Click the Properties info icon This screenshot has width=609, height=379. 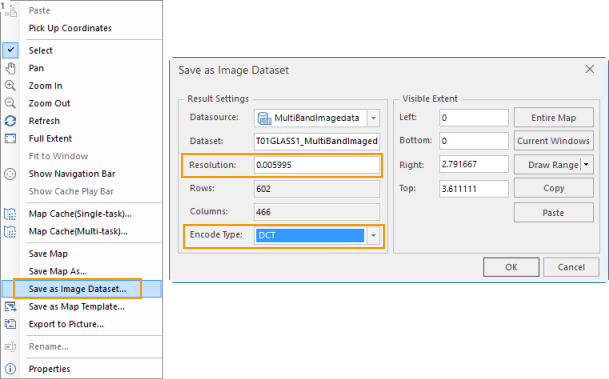coord(10,369)
